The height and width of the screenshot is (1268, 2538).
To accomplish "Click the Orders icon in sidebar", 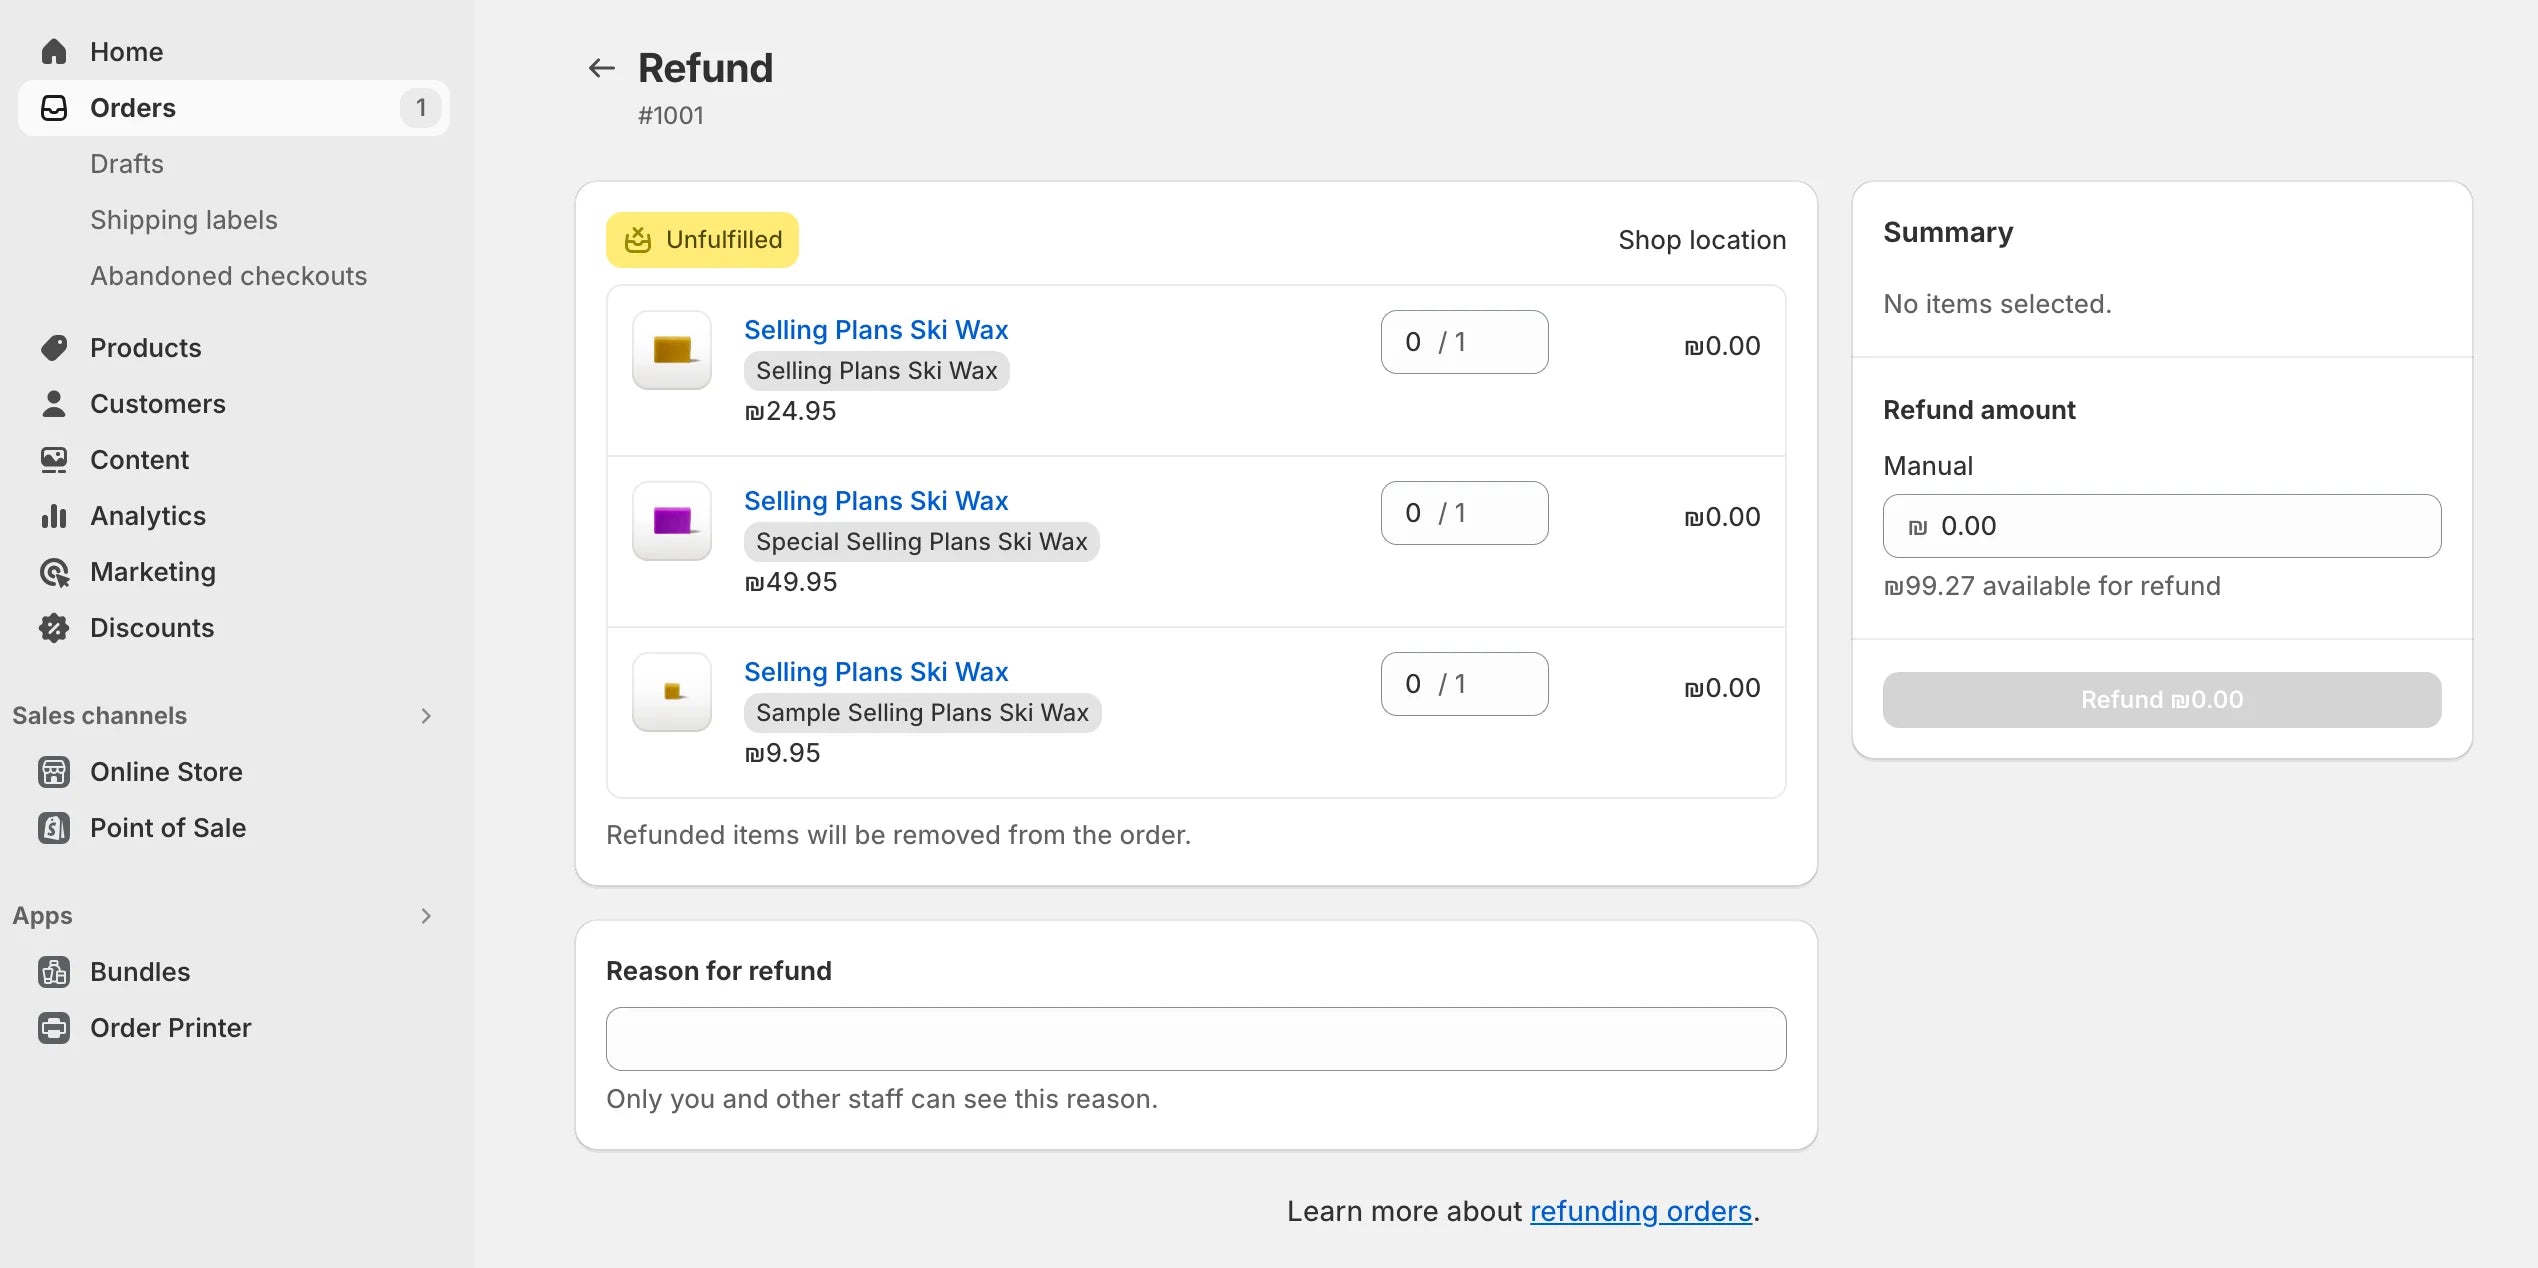I will 53,107.
